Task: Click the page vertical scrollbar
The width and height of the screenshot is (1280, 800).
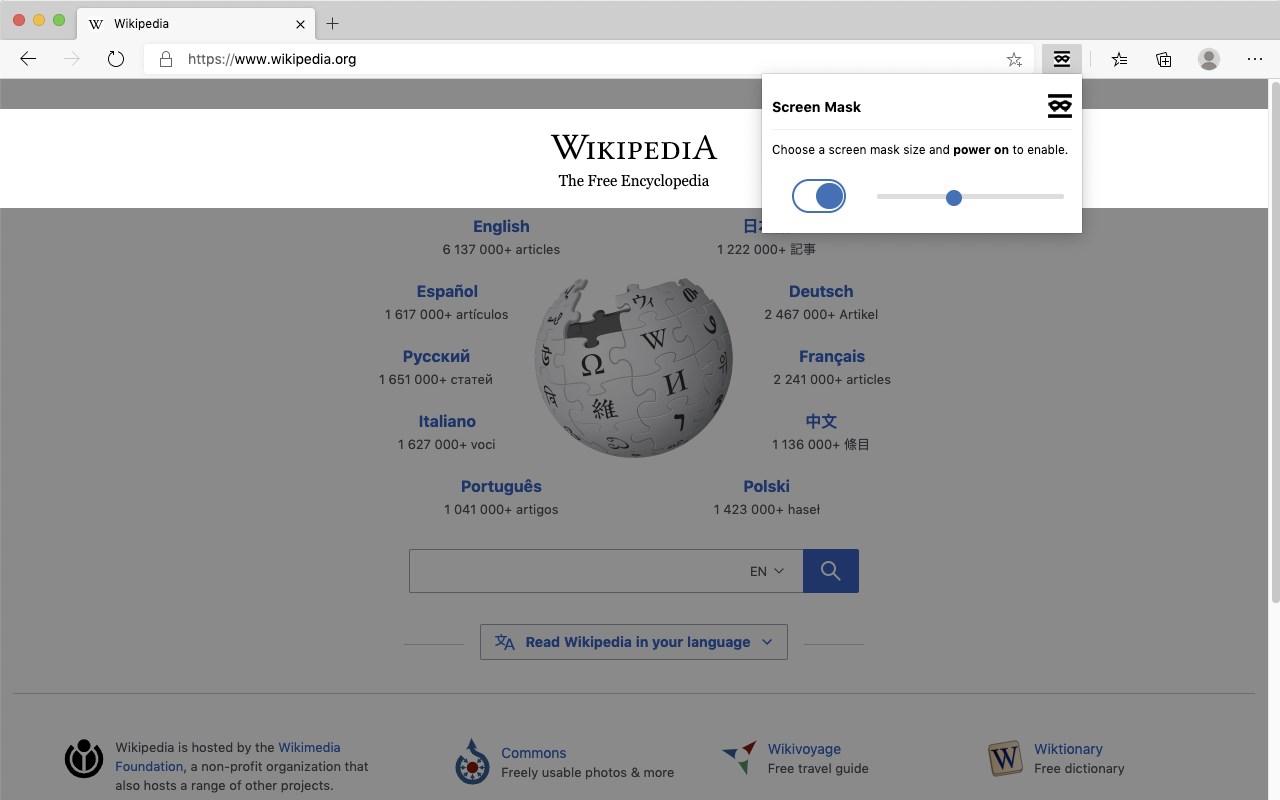Action: 1274,340
